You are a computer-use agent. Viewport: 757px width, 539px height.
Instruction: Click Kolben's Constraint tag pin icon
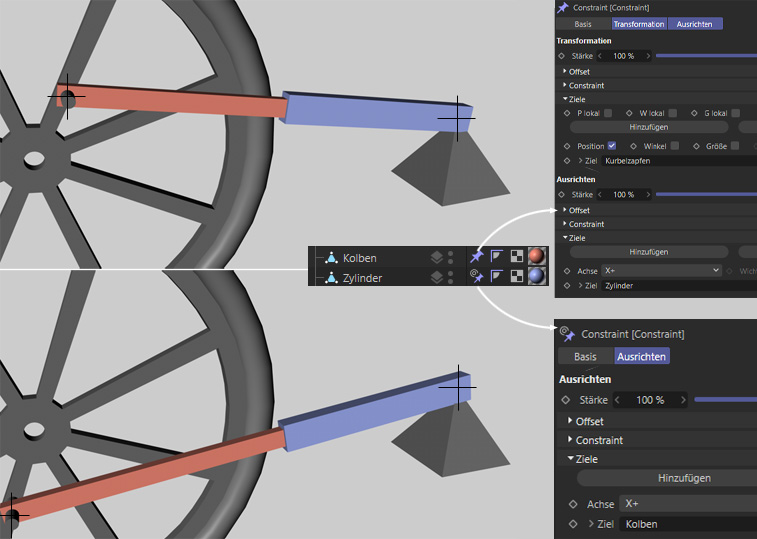(477, 256)
